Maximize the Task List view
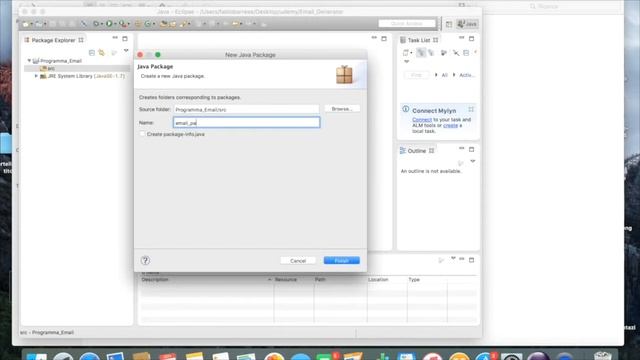The height and width of the screenshot is (360, 640). (x=471, y=38)
